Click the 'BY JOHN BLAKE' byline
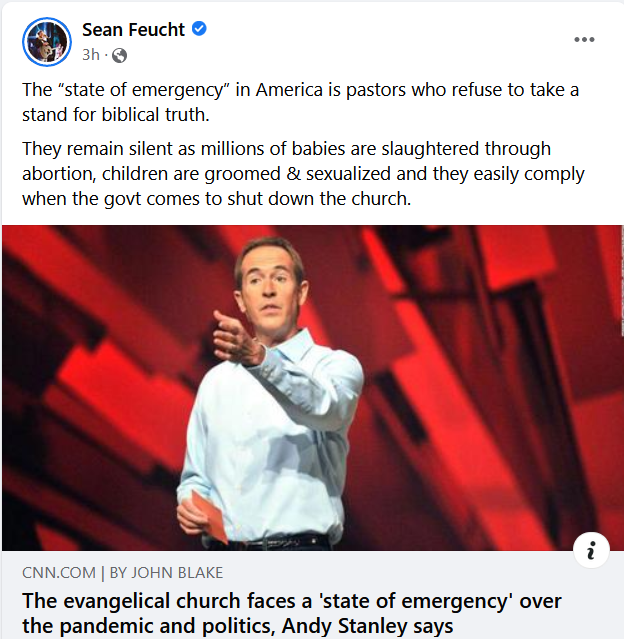 [166, 573]
